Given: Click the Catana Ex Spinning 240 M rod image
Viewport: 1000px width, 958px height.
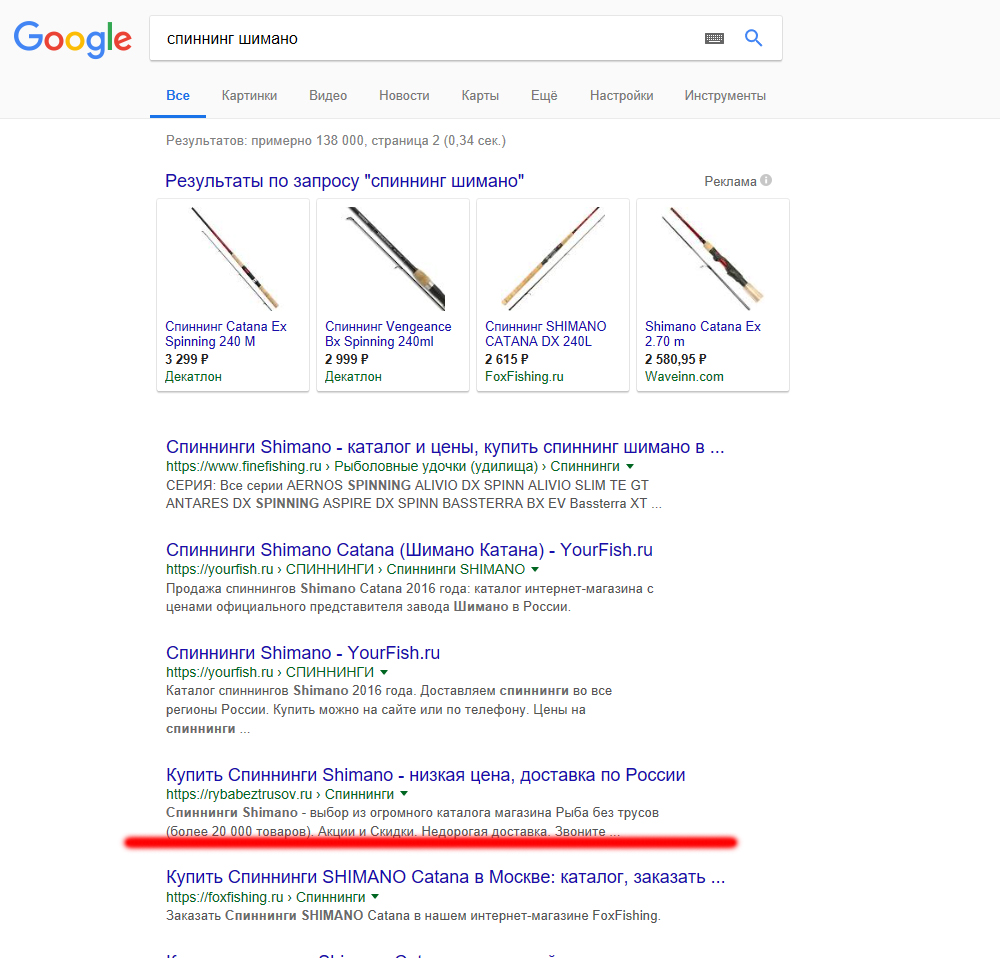Looking at the screenshot, I should pos(233,258).
